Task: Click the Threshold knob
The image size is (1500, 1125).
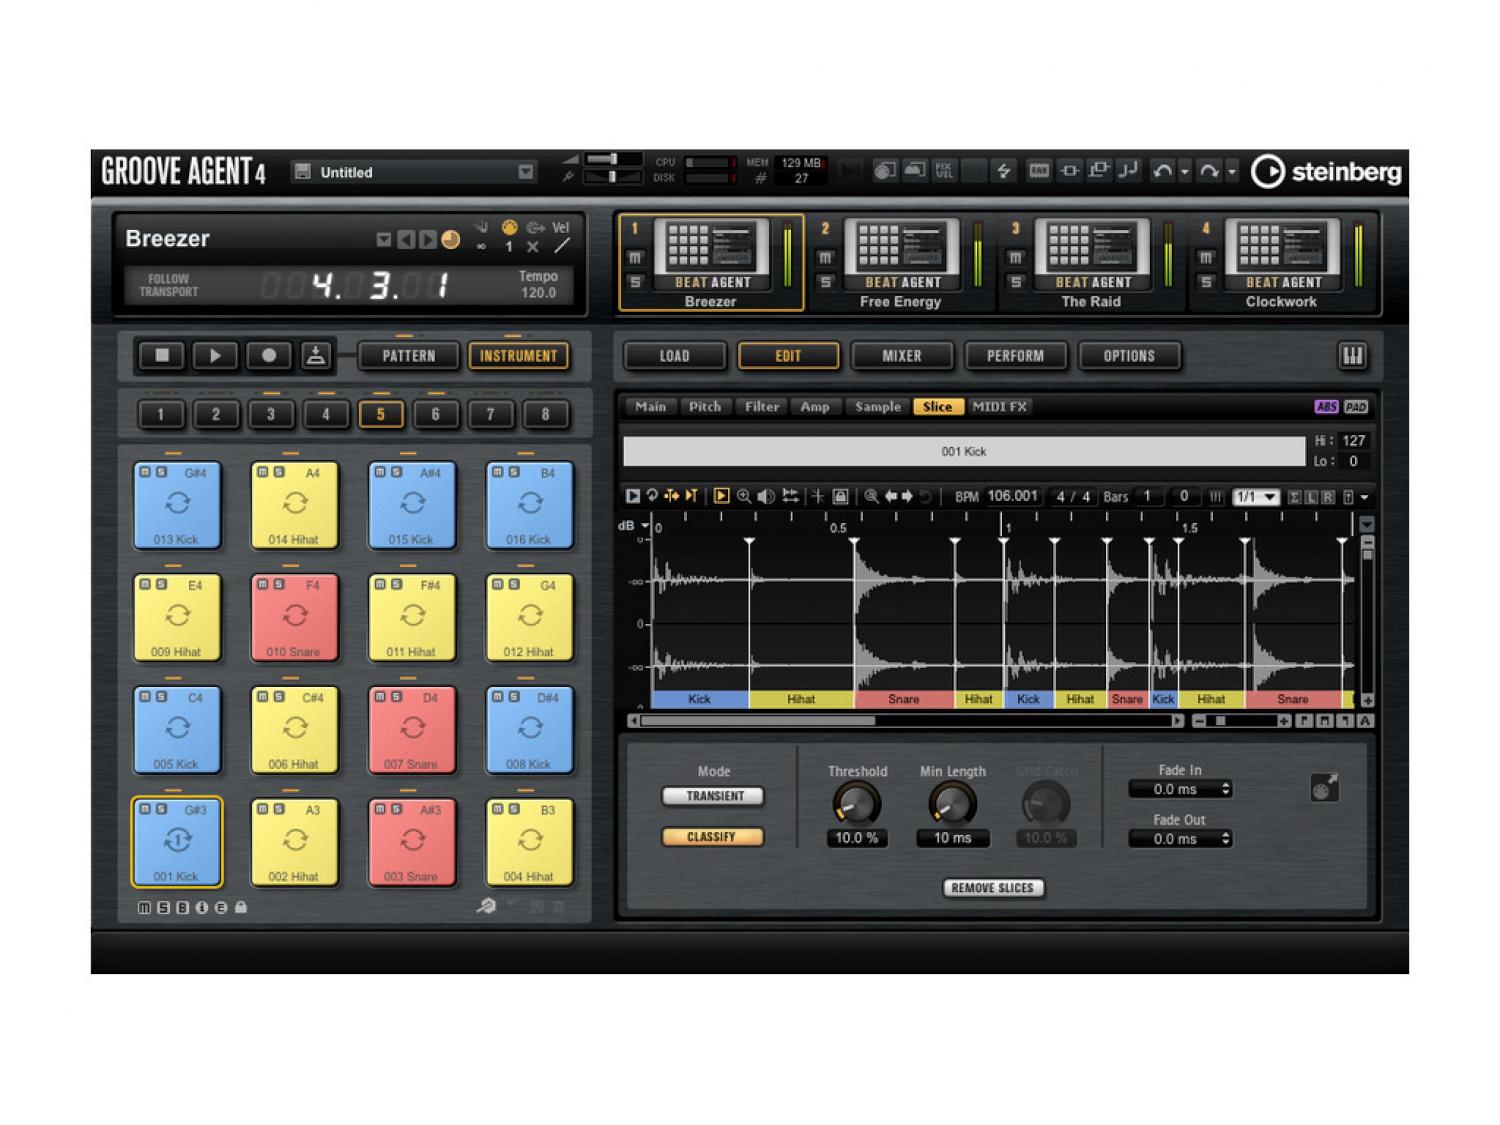Action: coord(856,802)
